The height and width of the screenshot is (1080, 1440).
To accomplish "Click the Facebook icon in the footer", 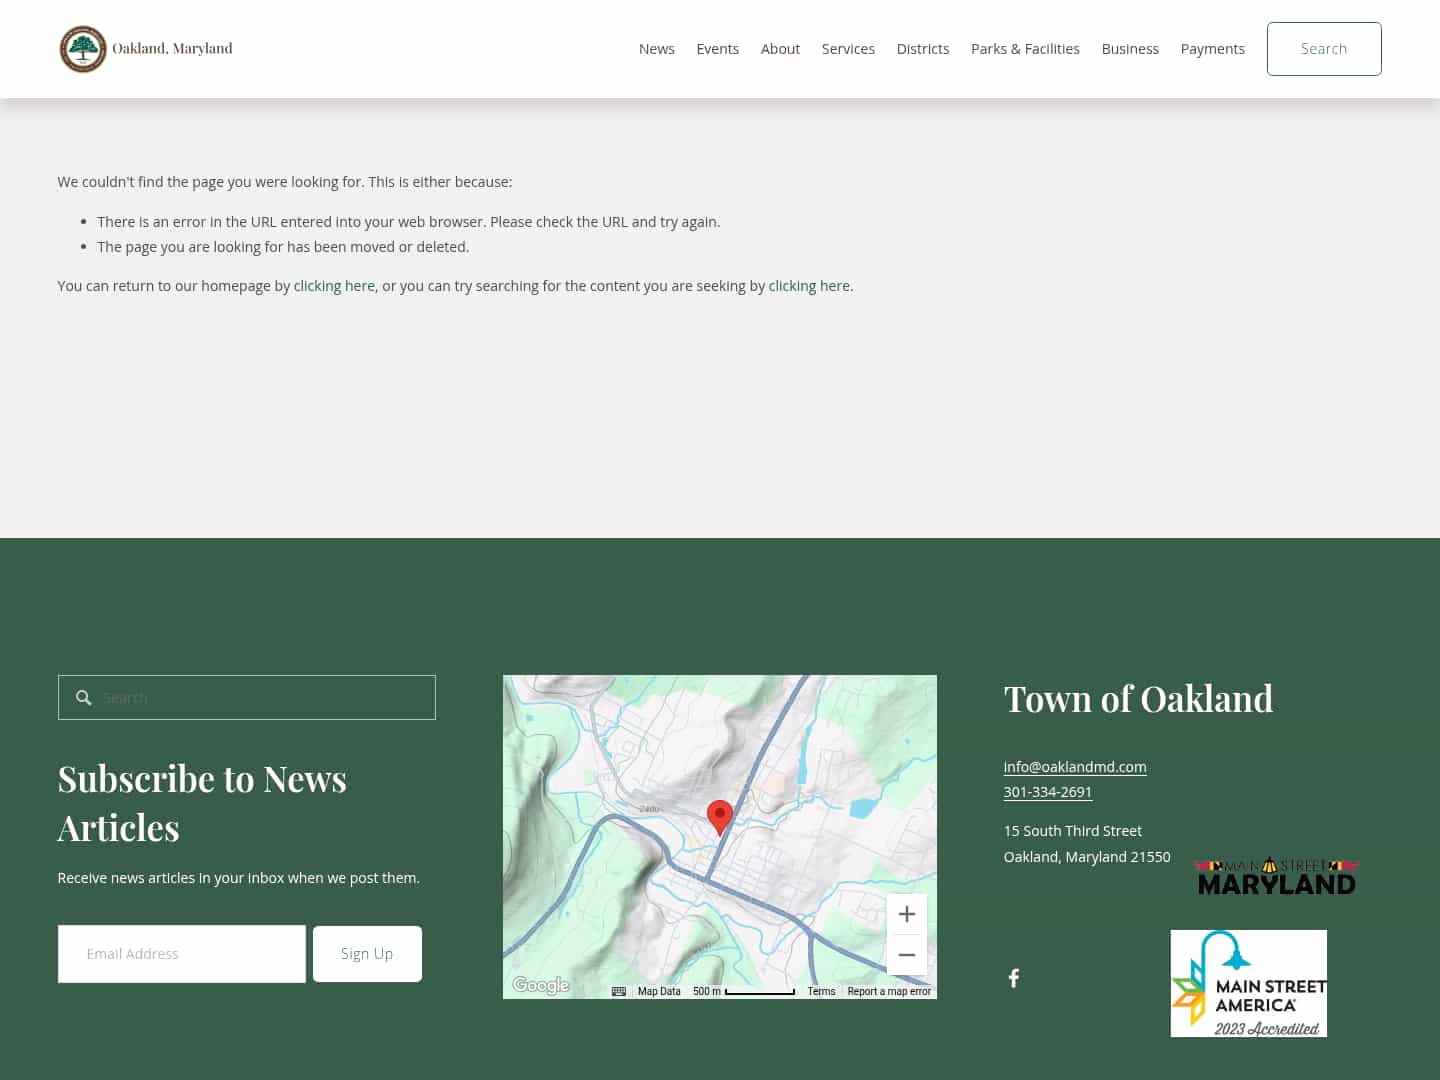I will [1013, 977].
